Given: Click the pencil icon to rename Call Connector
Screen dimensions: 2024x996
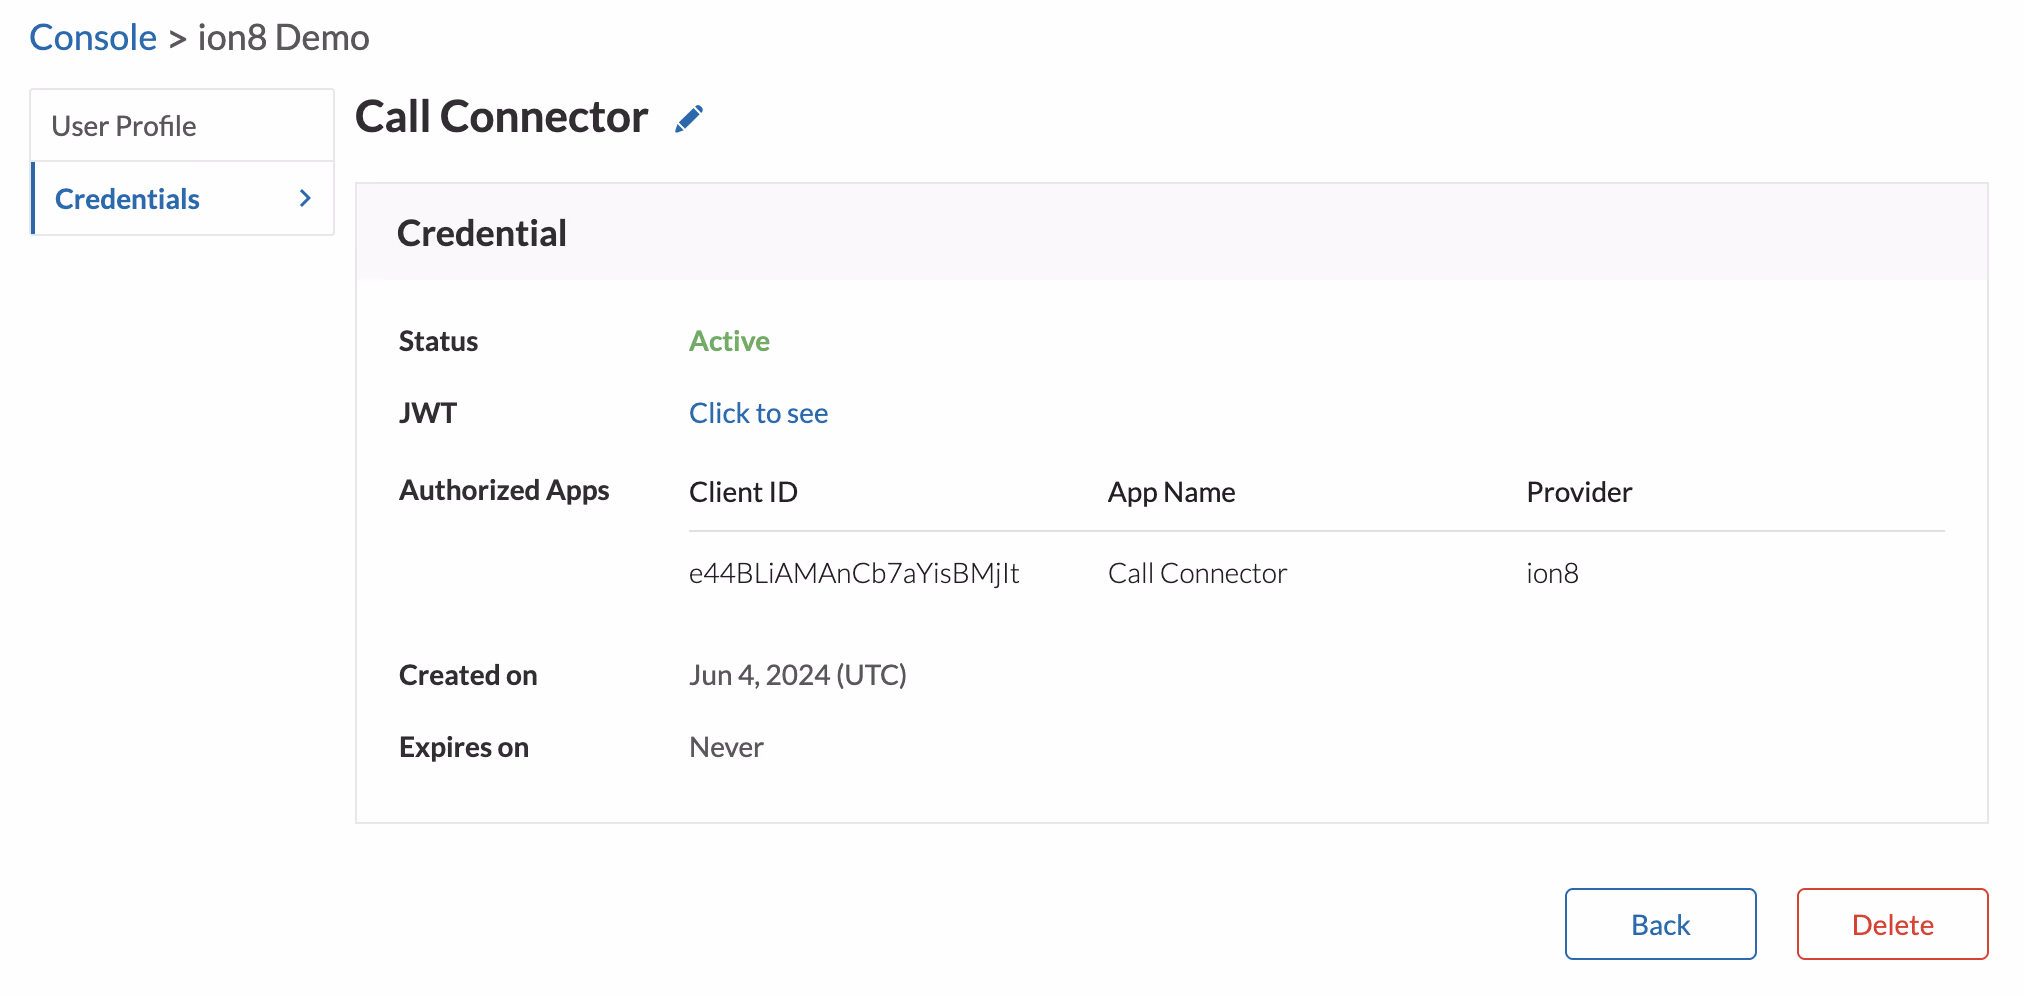Looking at the screenshot, I should pyautogui.click(x=689, y=117).
